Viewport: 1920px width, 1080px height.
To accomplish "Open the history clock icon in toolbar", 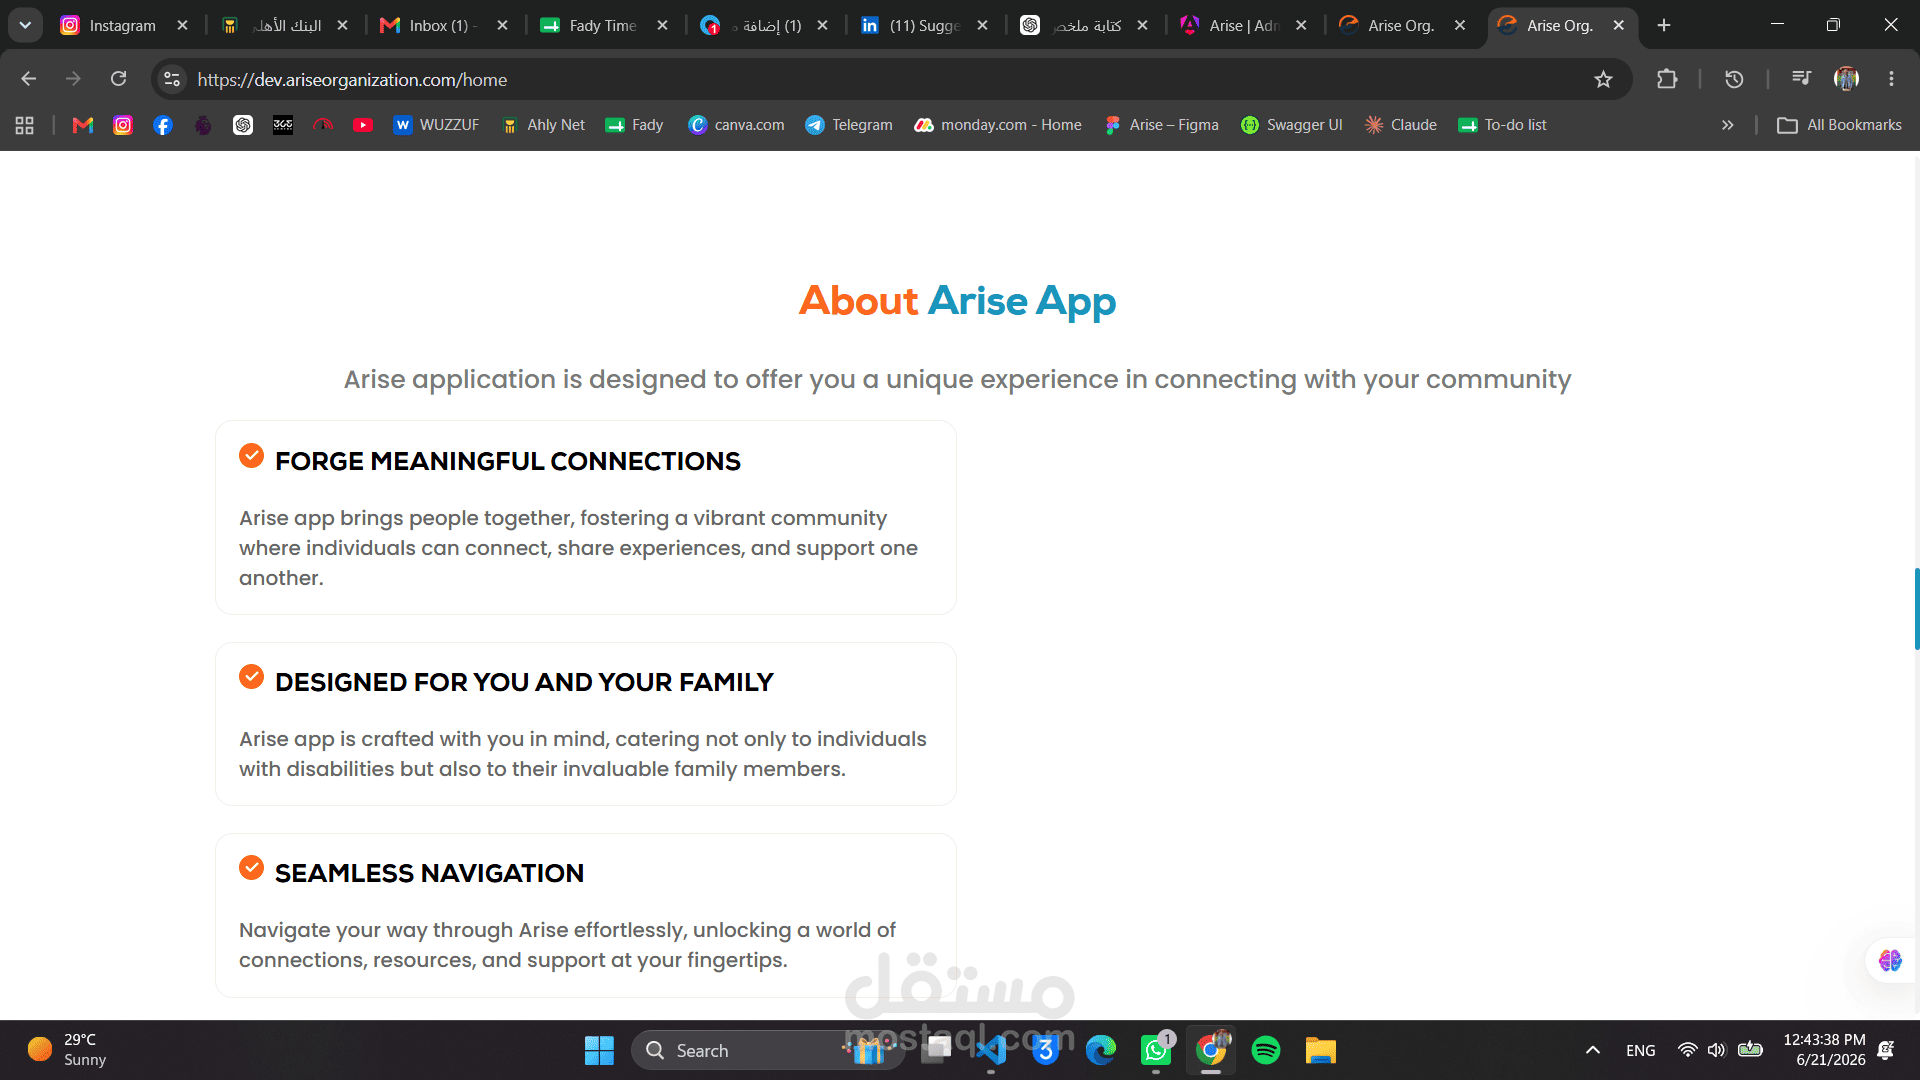I will [x=1734, y=79].
